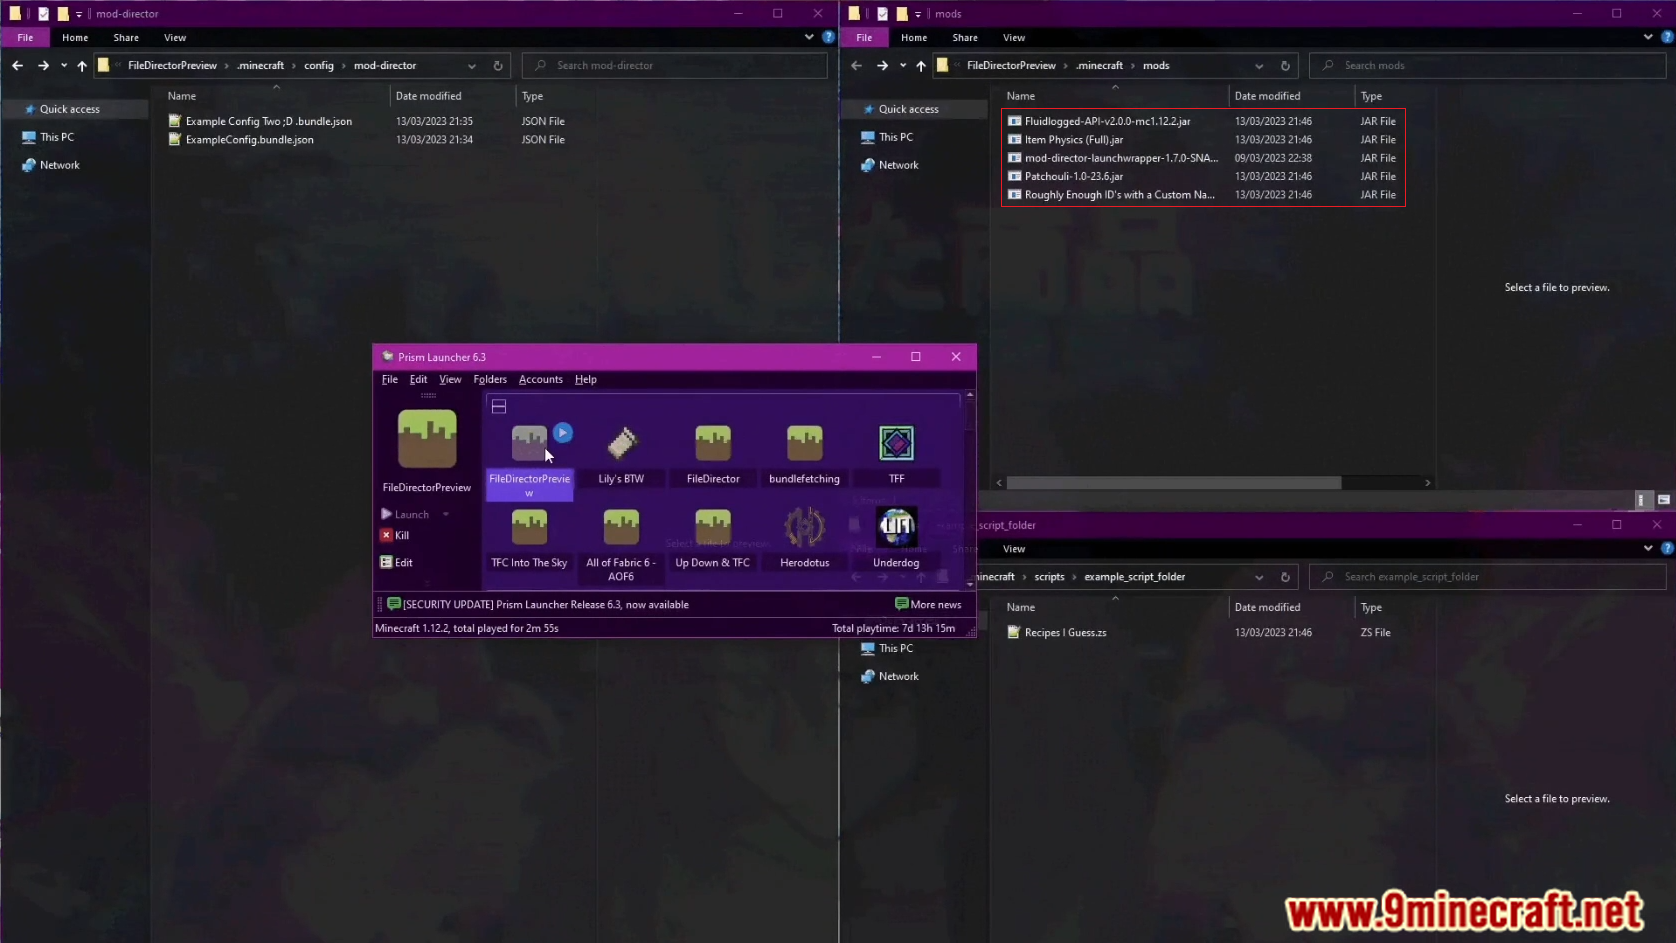The image size is (1676, 943).
Task: Select the Herodotus gear instance icon
Action: pyautogui.click(x=804, y=527)
